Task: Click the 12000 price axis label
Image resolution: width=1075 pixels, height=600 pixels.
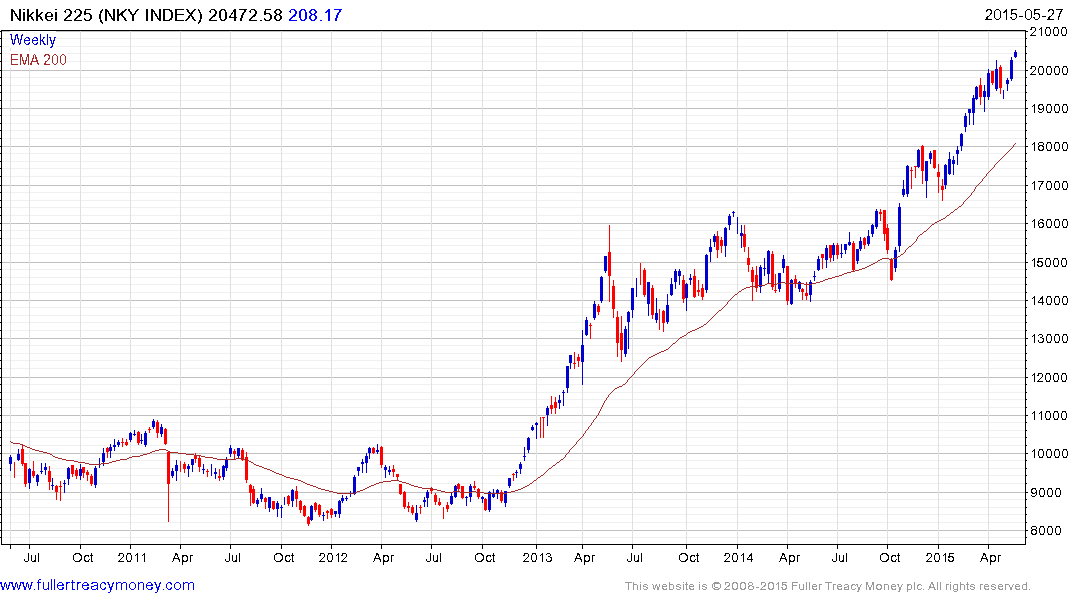Action: click(x=1048, y=377)
